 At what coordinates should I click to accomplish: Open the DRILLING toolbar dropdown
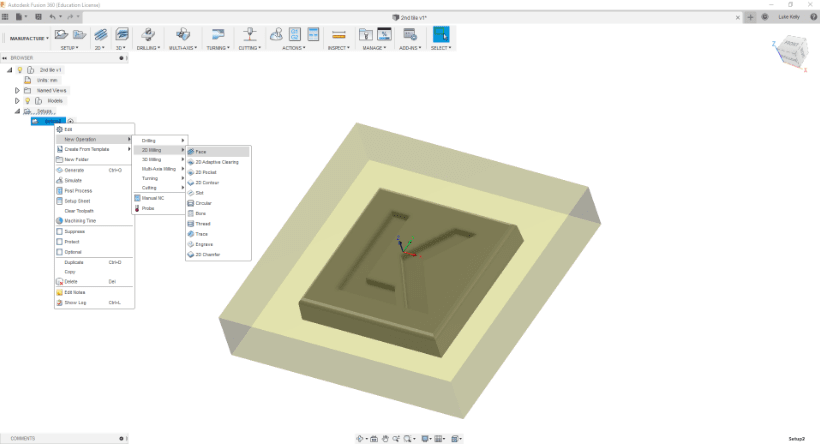(149, 47)
